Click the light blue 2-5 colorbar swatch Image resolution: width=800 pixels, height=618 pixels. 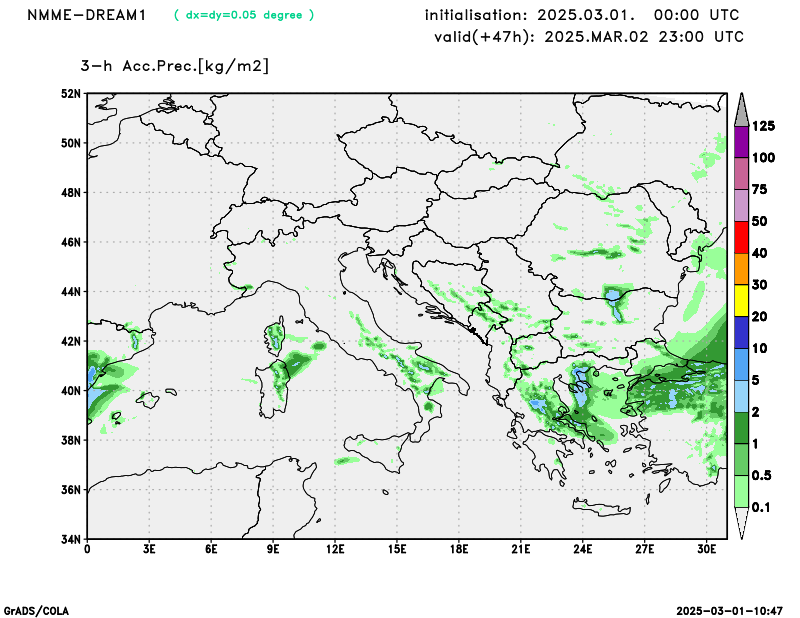(741, 396)
